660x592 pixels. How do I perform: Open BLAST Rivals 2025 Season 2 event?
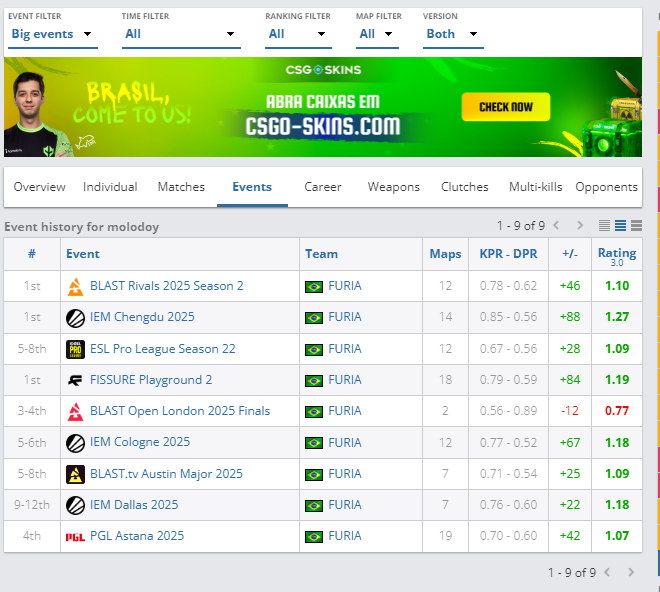[167, 286]
